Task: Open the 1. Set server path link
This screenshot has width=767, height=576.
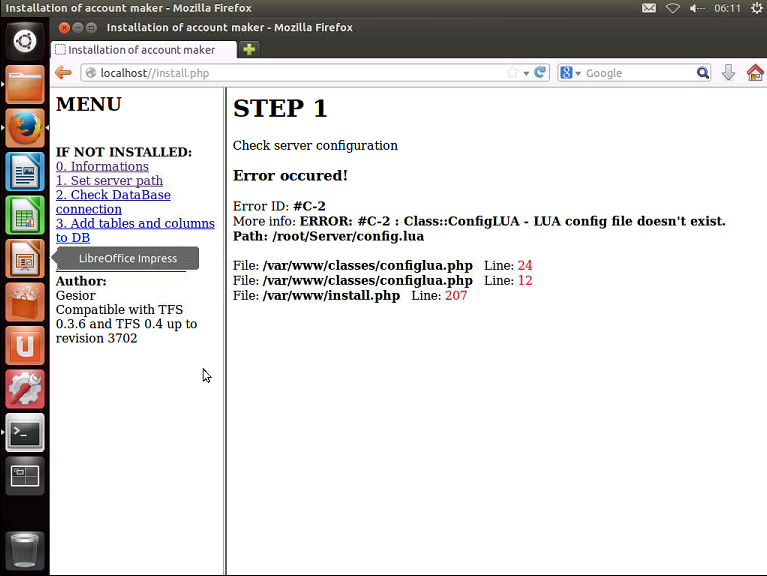Action: click(x=110, y=180)
